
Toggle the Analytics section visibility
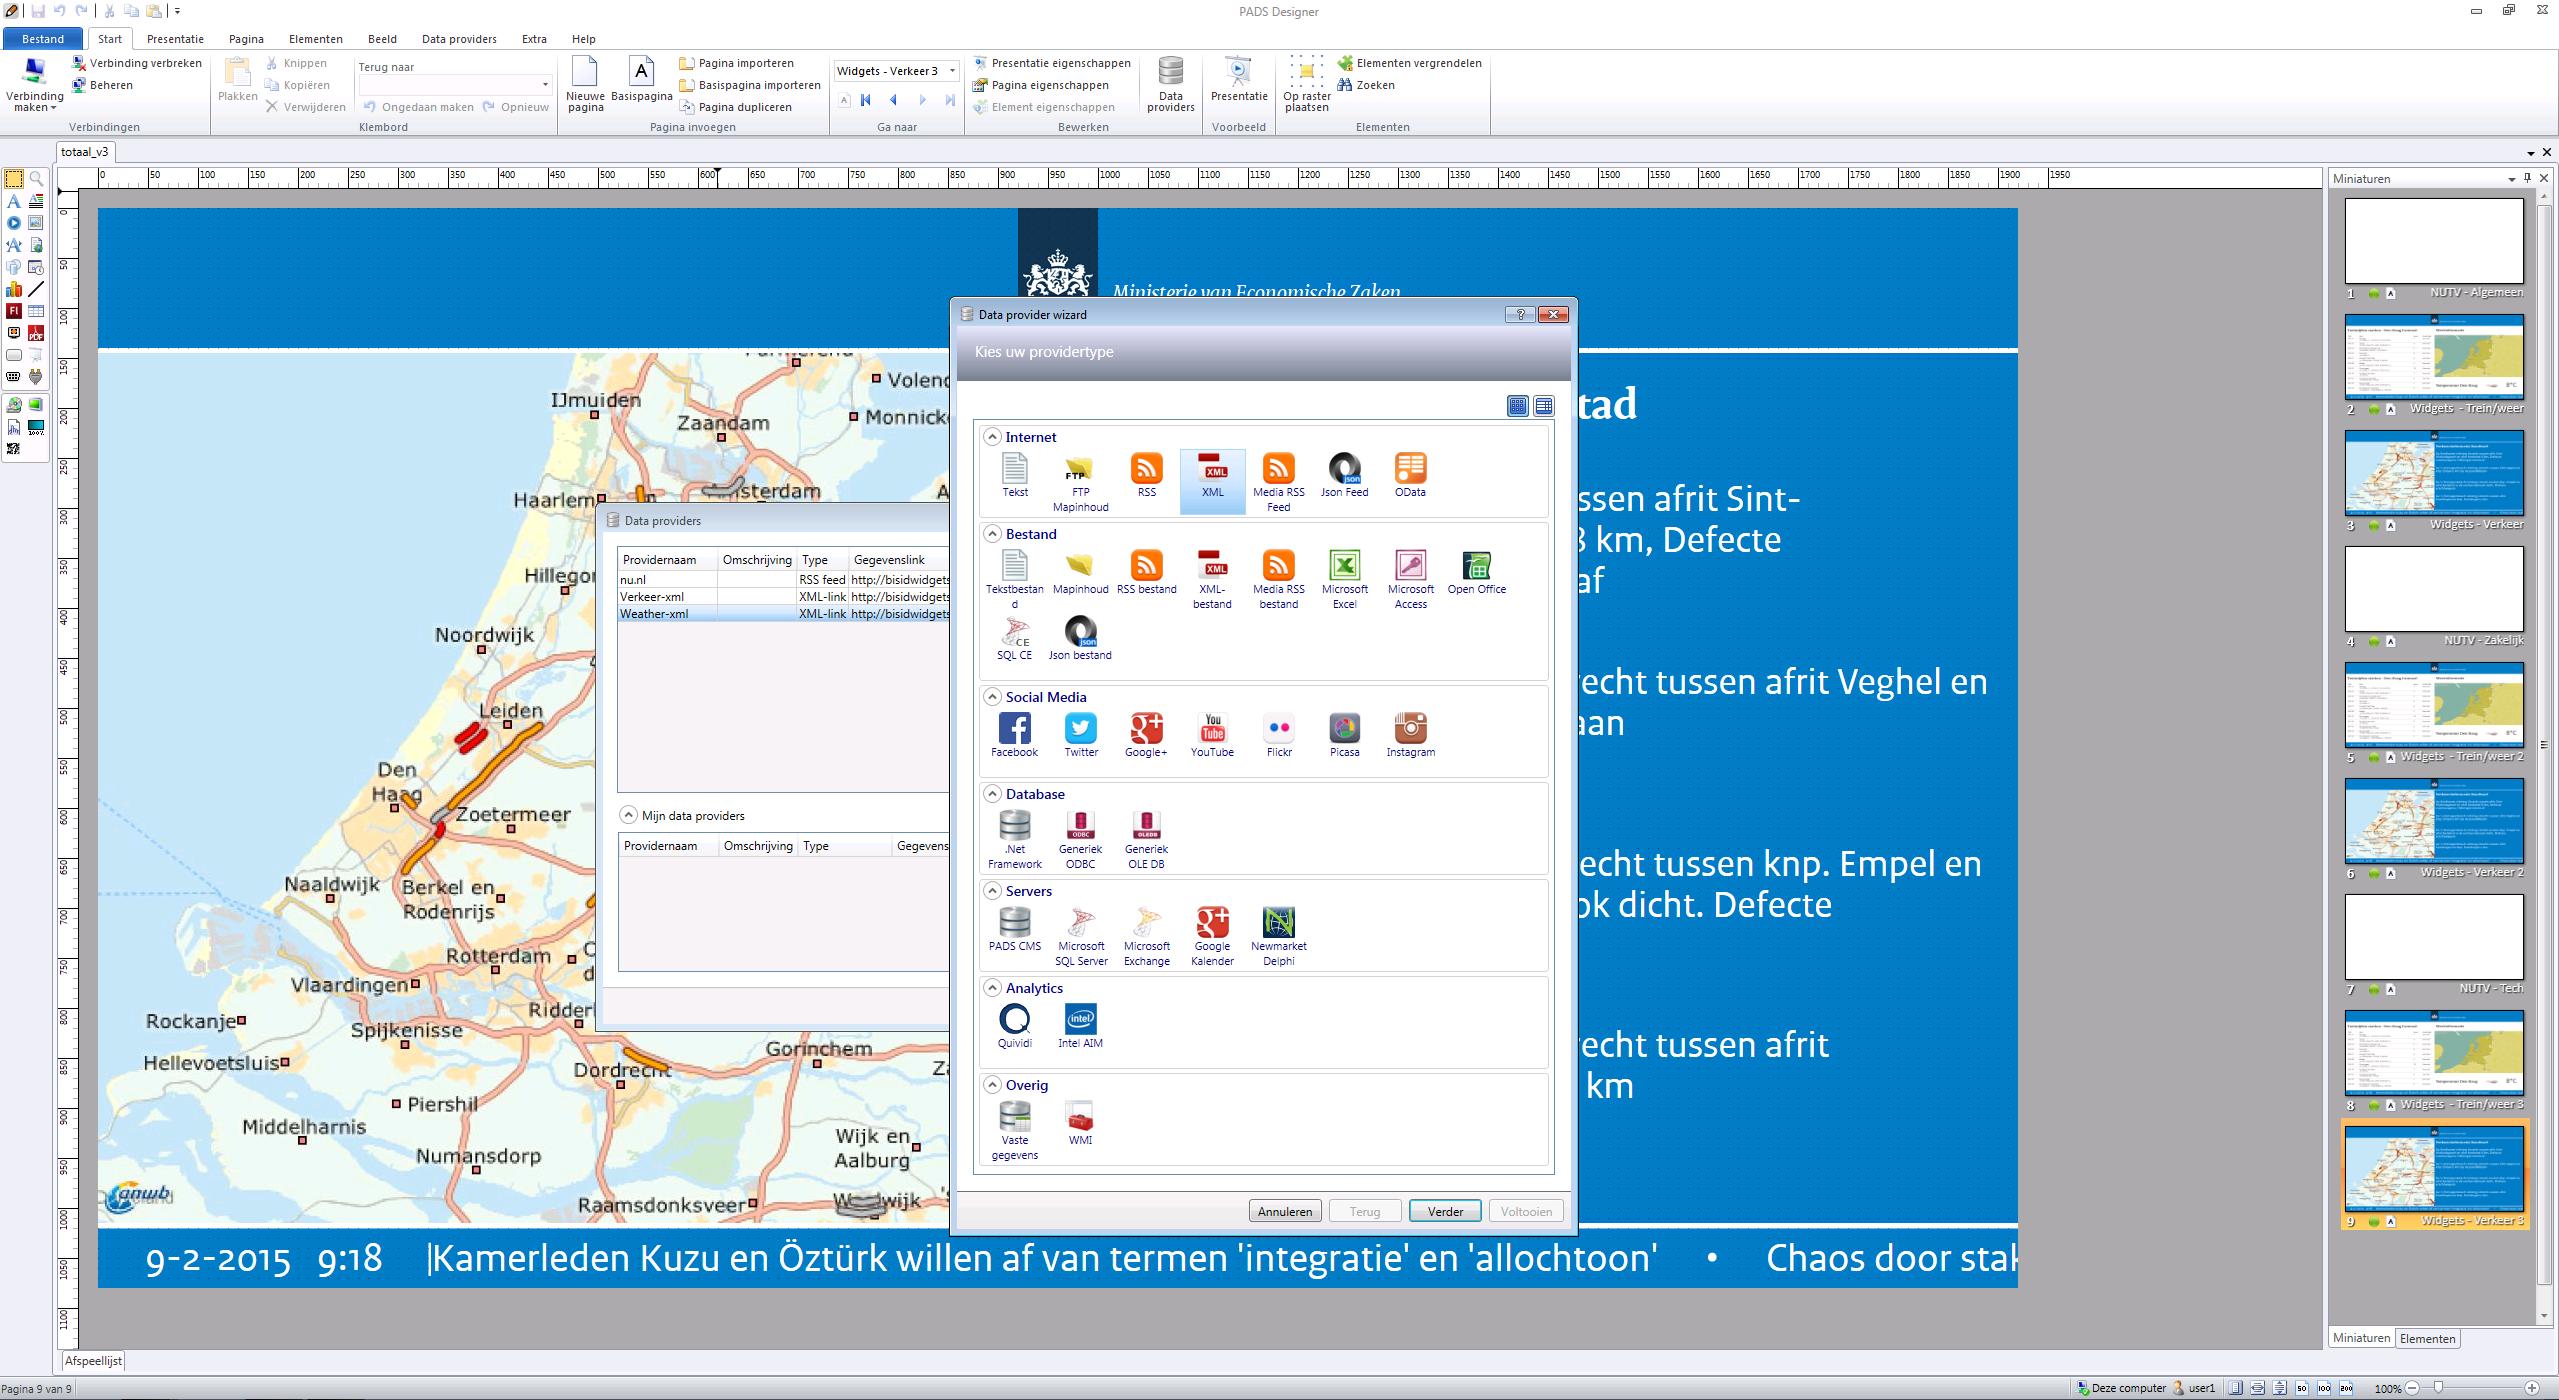pos(994,986)
